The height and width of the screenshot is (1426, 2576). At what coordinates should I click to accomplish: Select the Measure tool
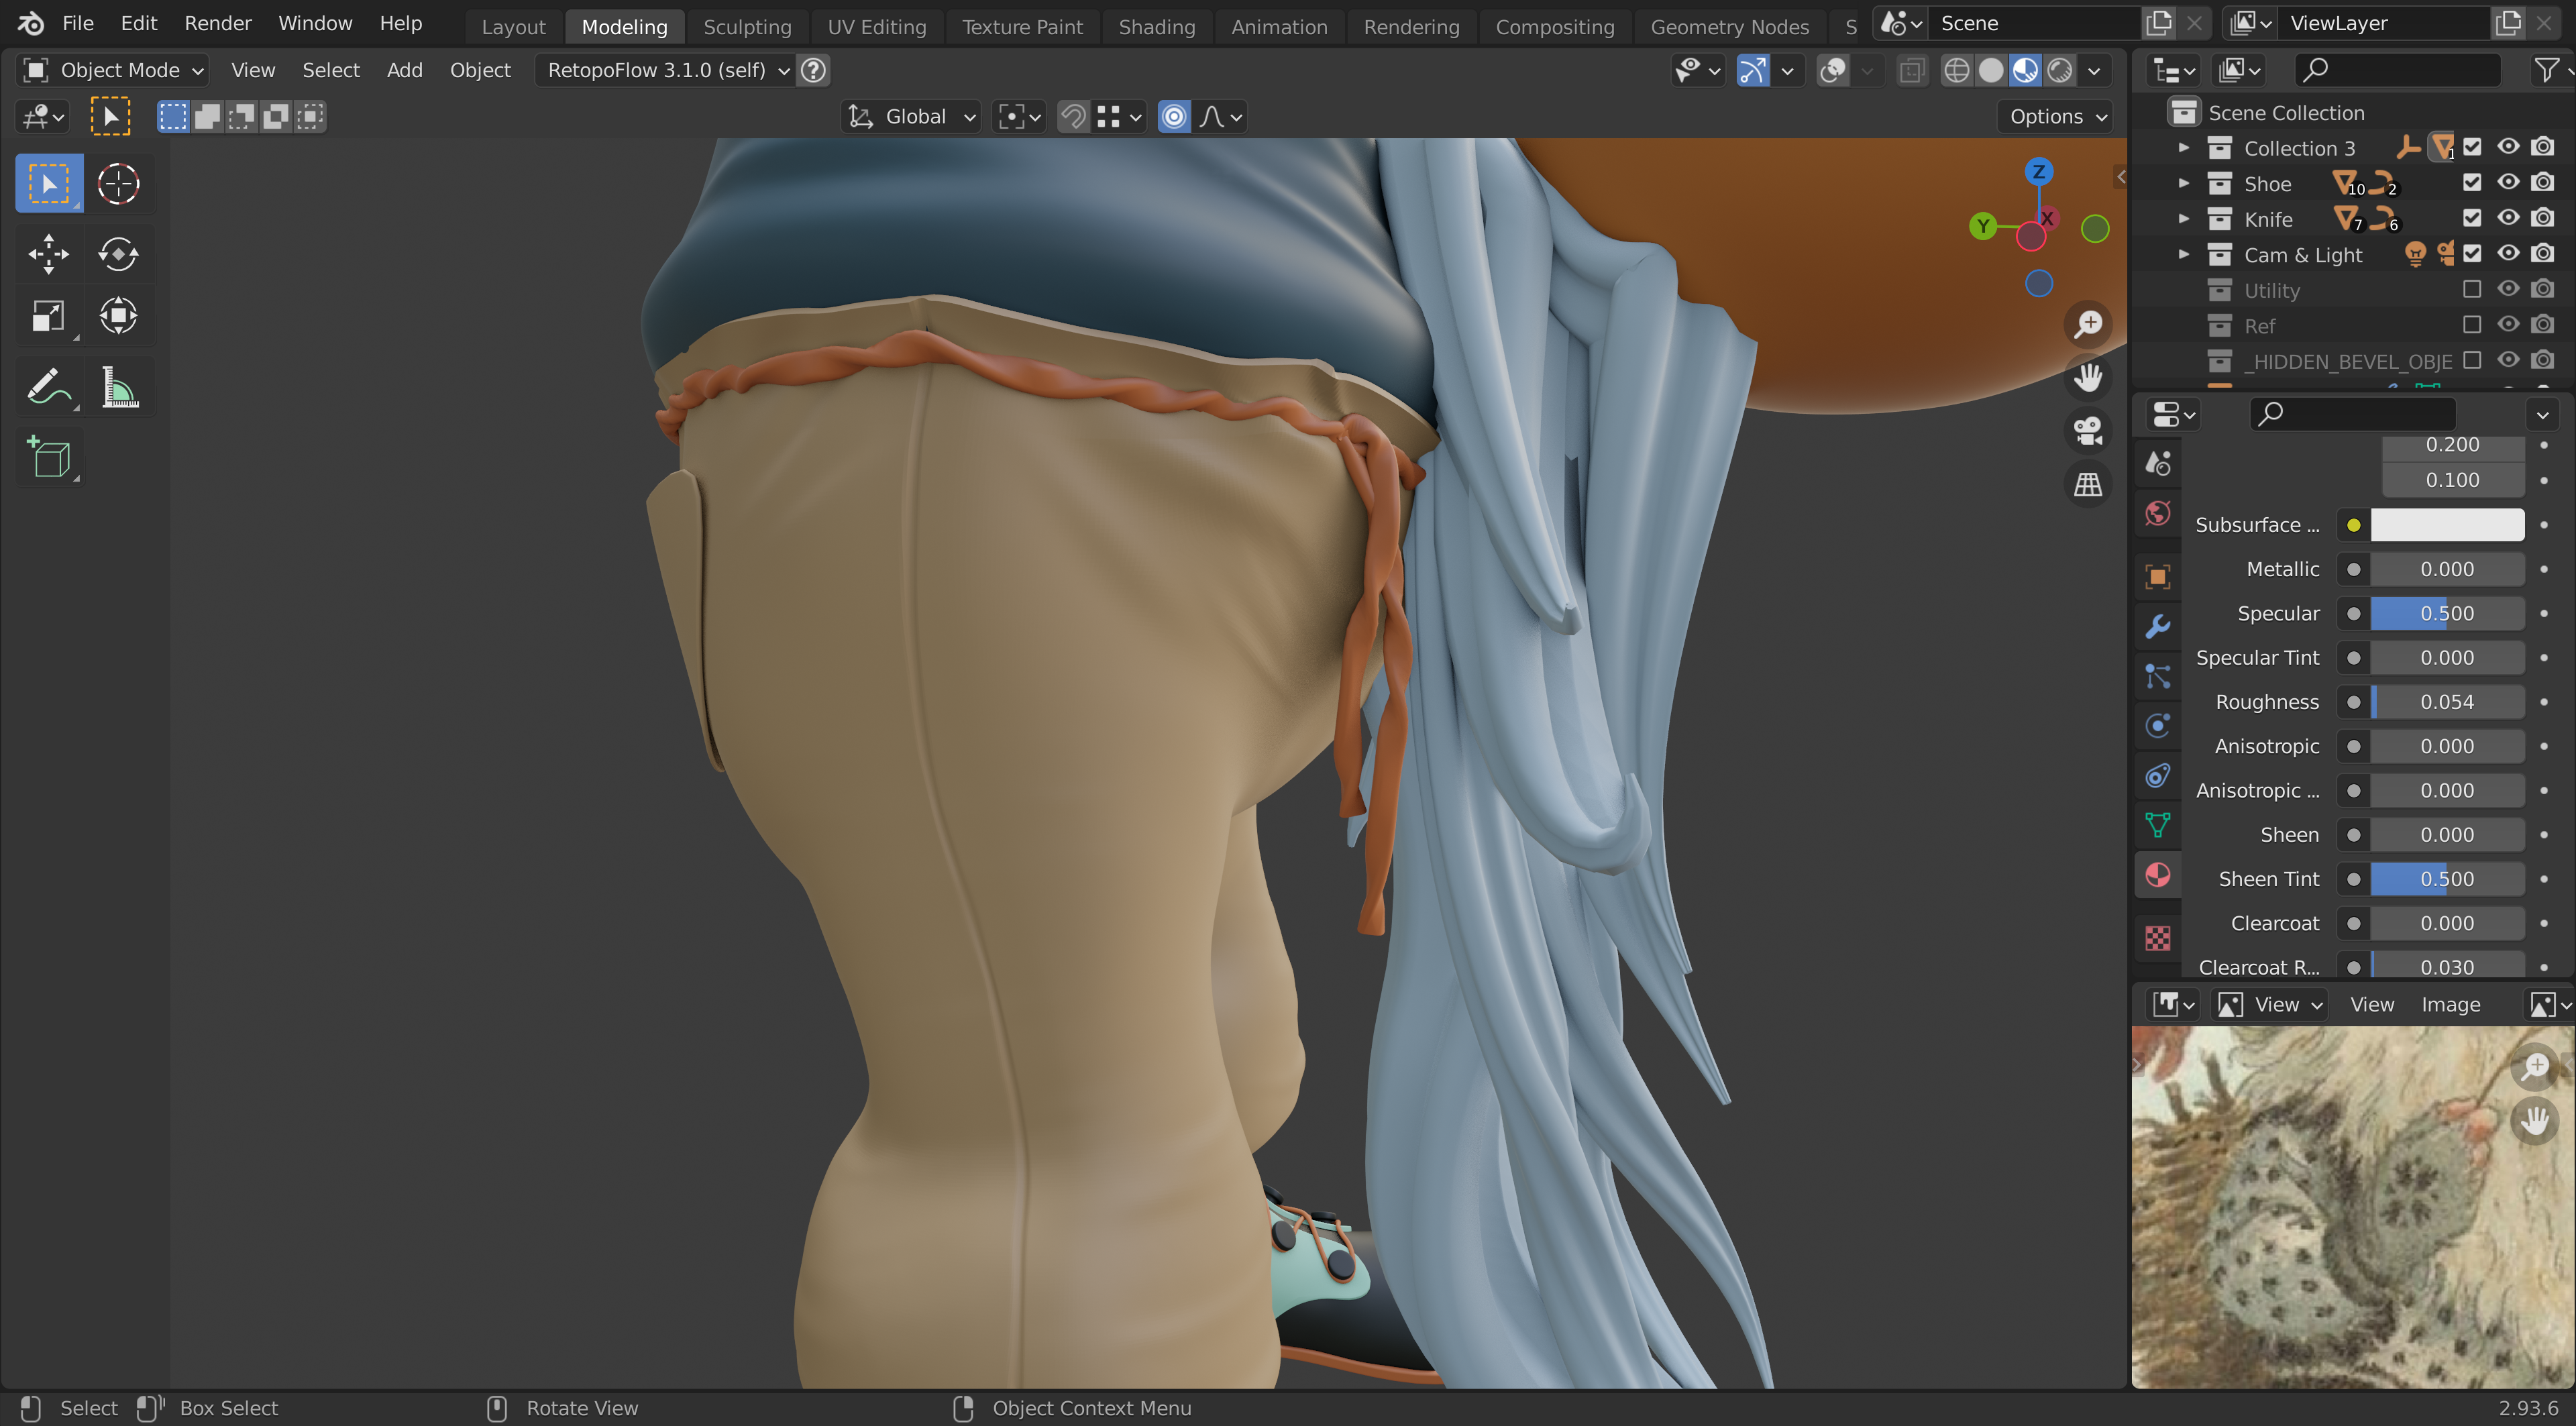click(x=118, y=387)
